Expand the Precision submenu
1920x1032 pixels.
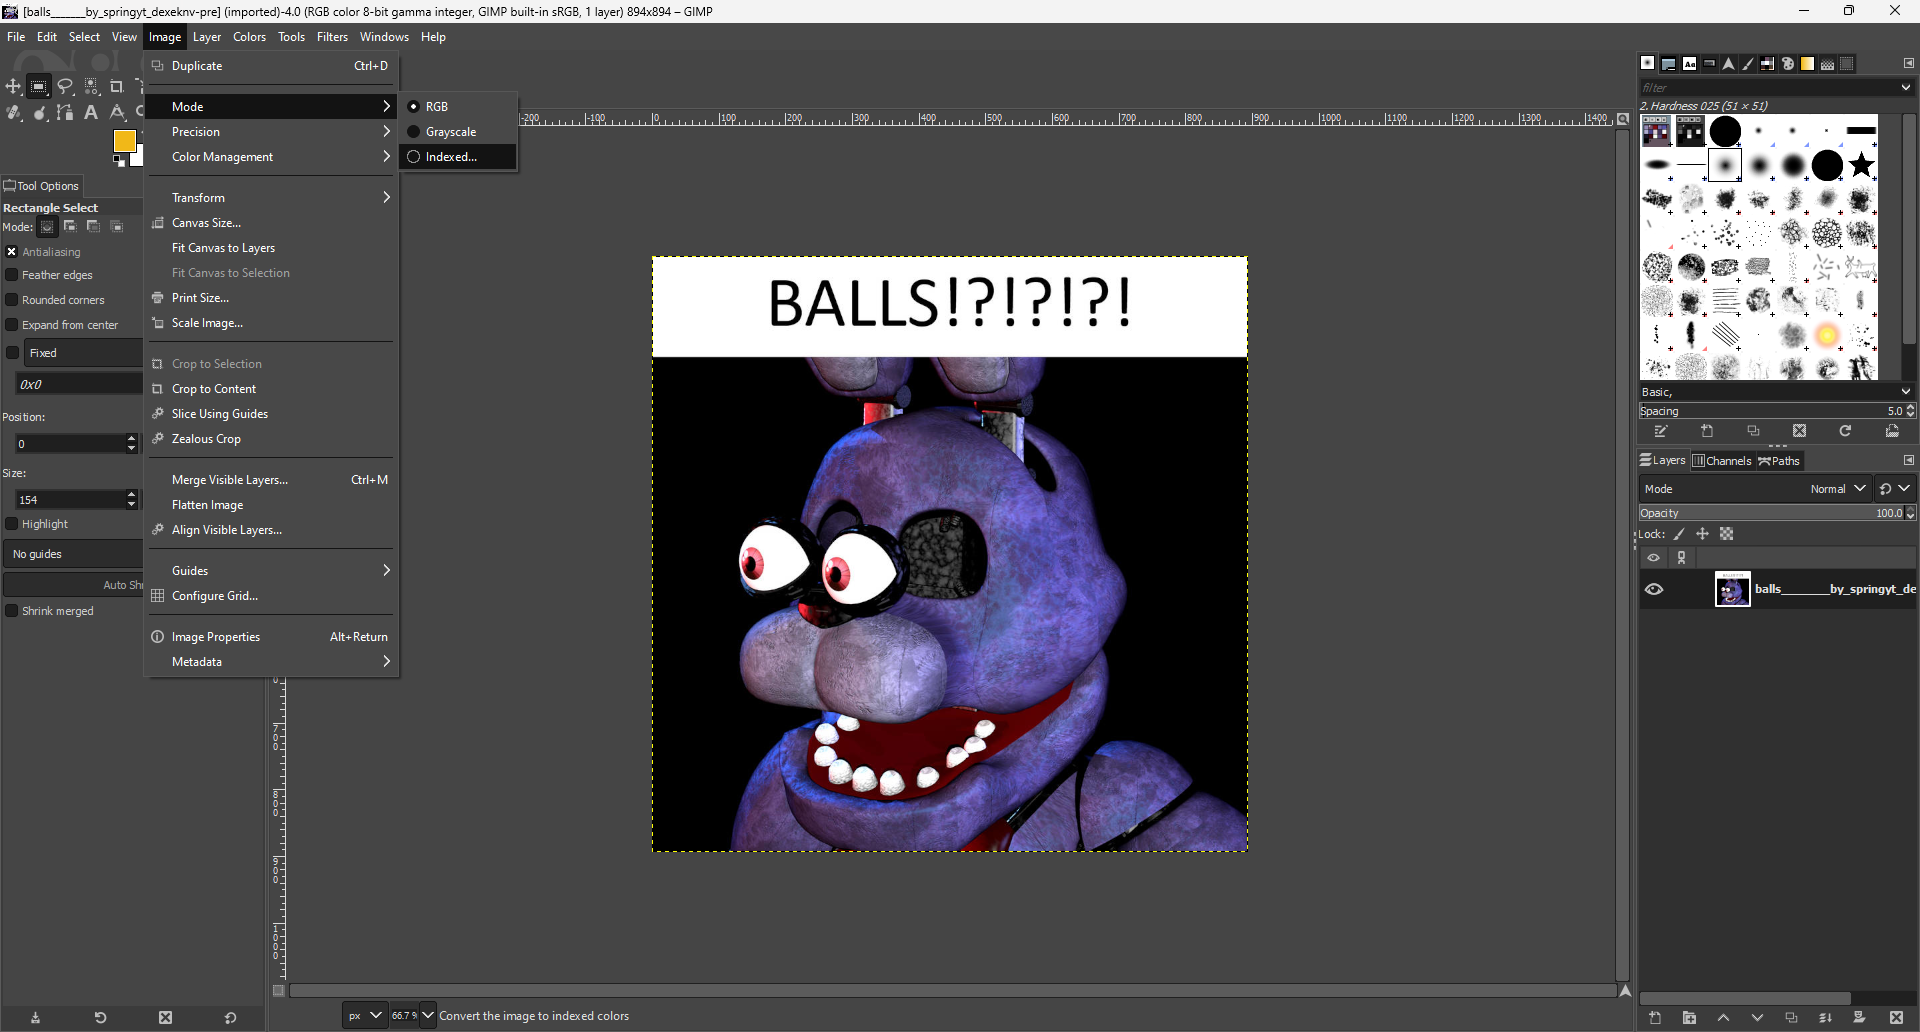click(272, 132)
